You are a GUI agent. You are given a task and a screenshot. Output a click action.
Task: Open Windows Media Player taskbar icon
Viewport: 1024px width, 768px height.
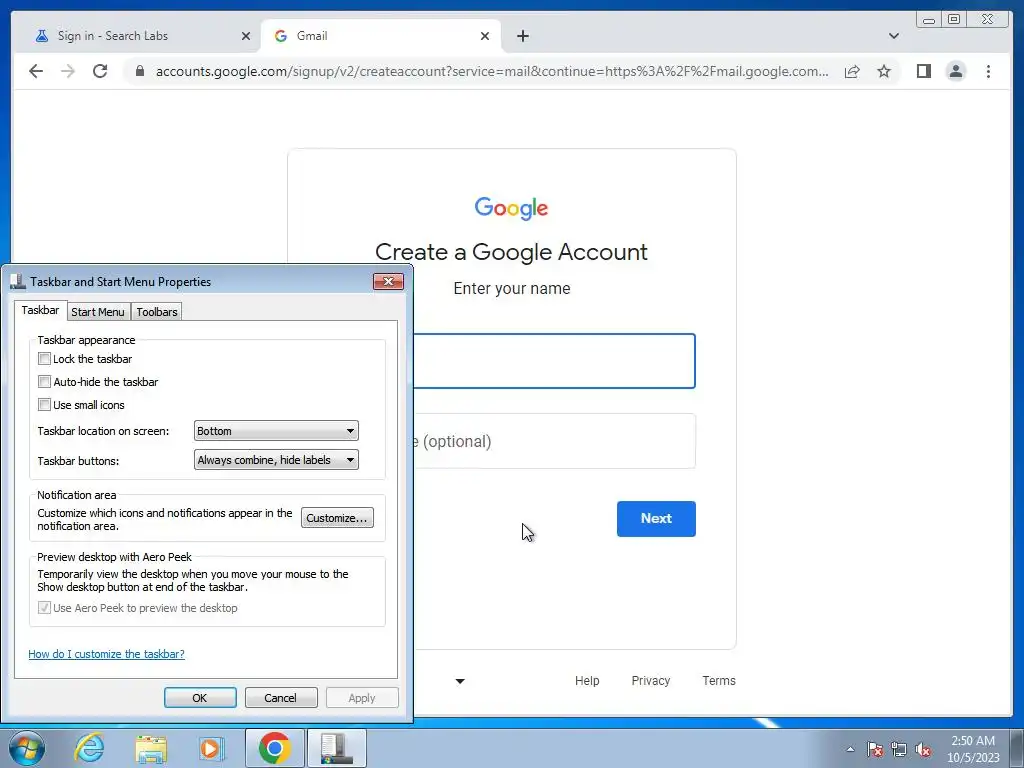210,748
